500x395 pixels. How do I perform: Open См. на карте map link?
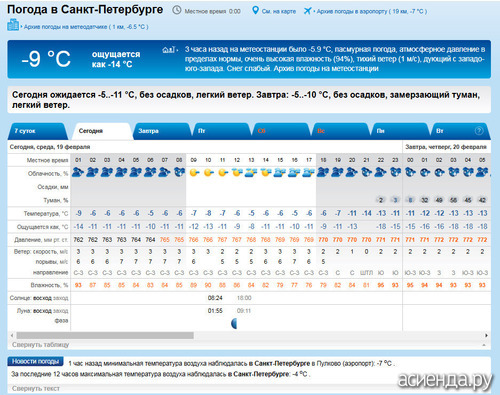tap(279, 11)
